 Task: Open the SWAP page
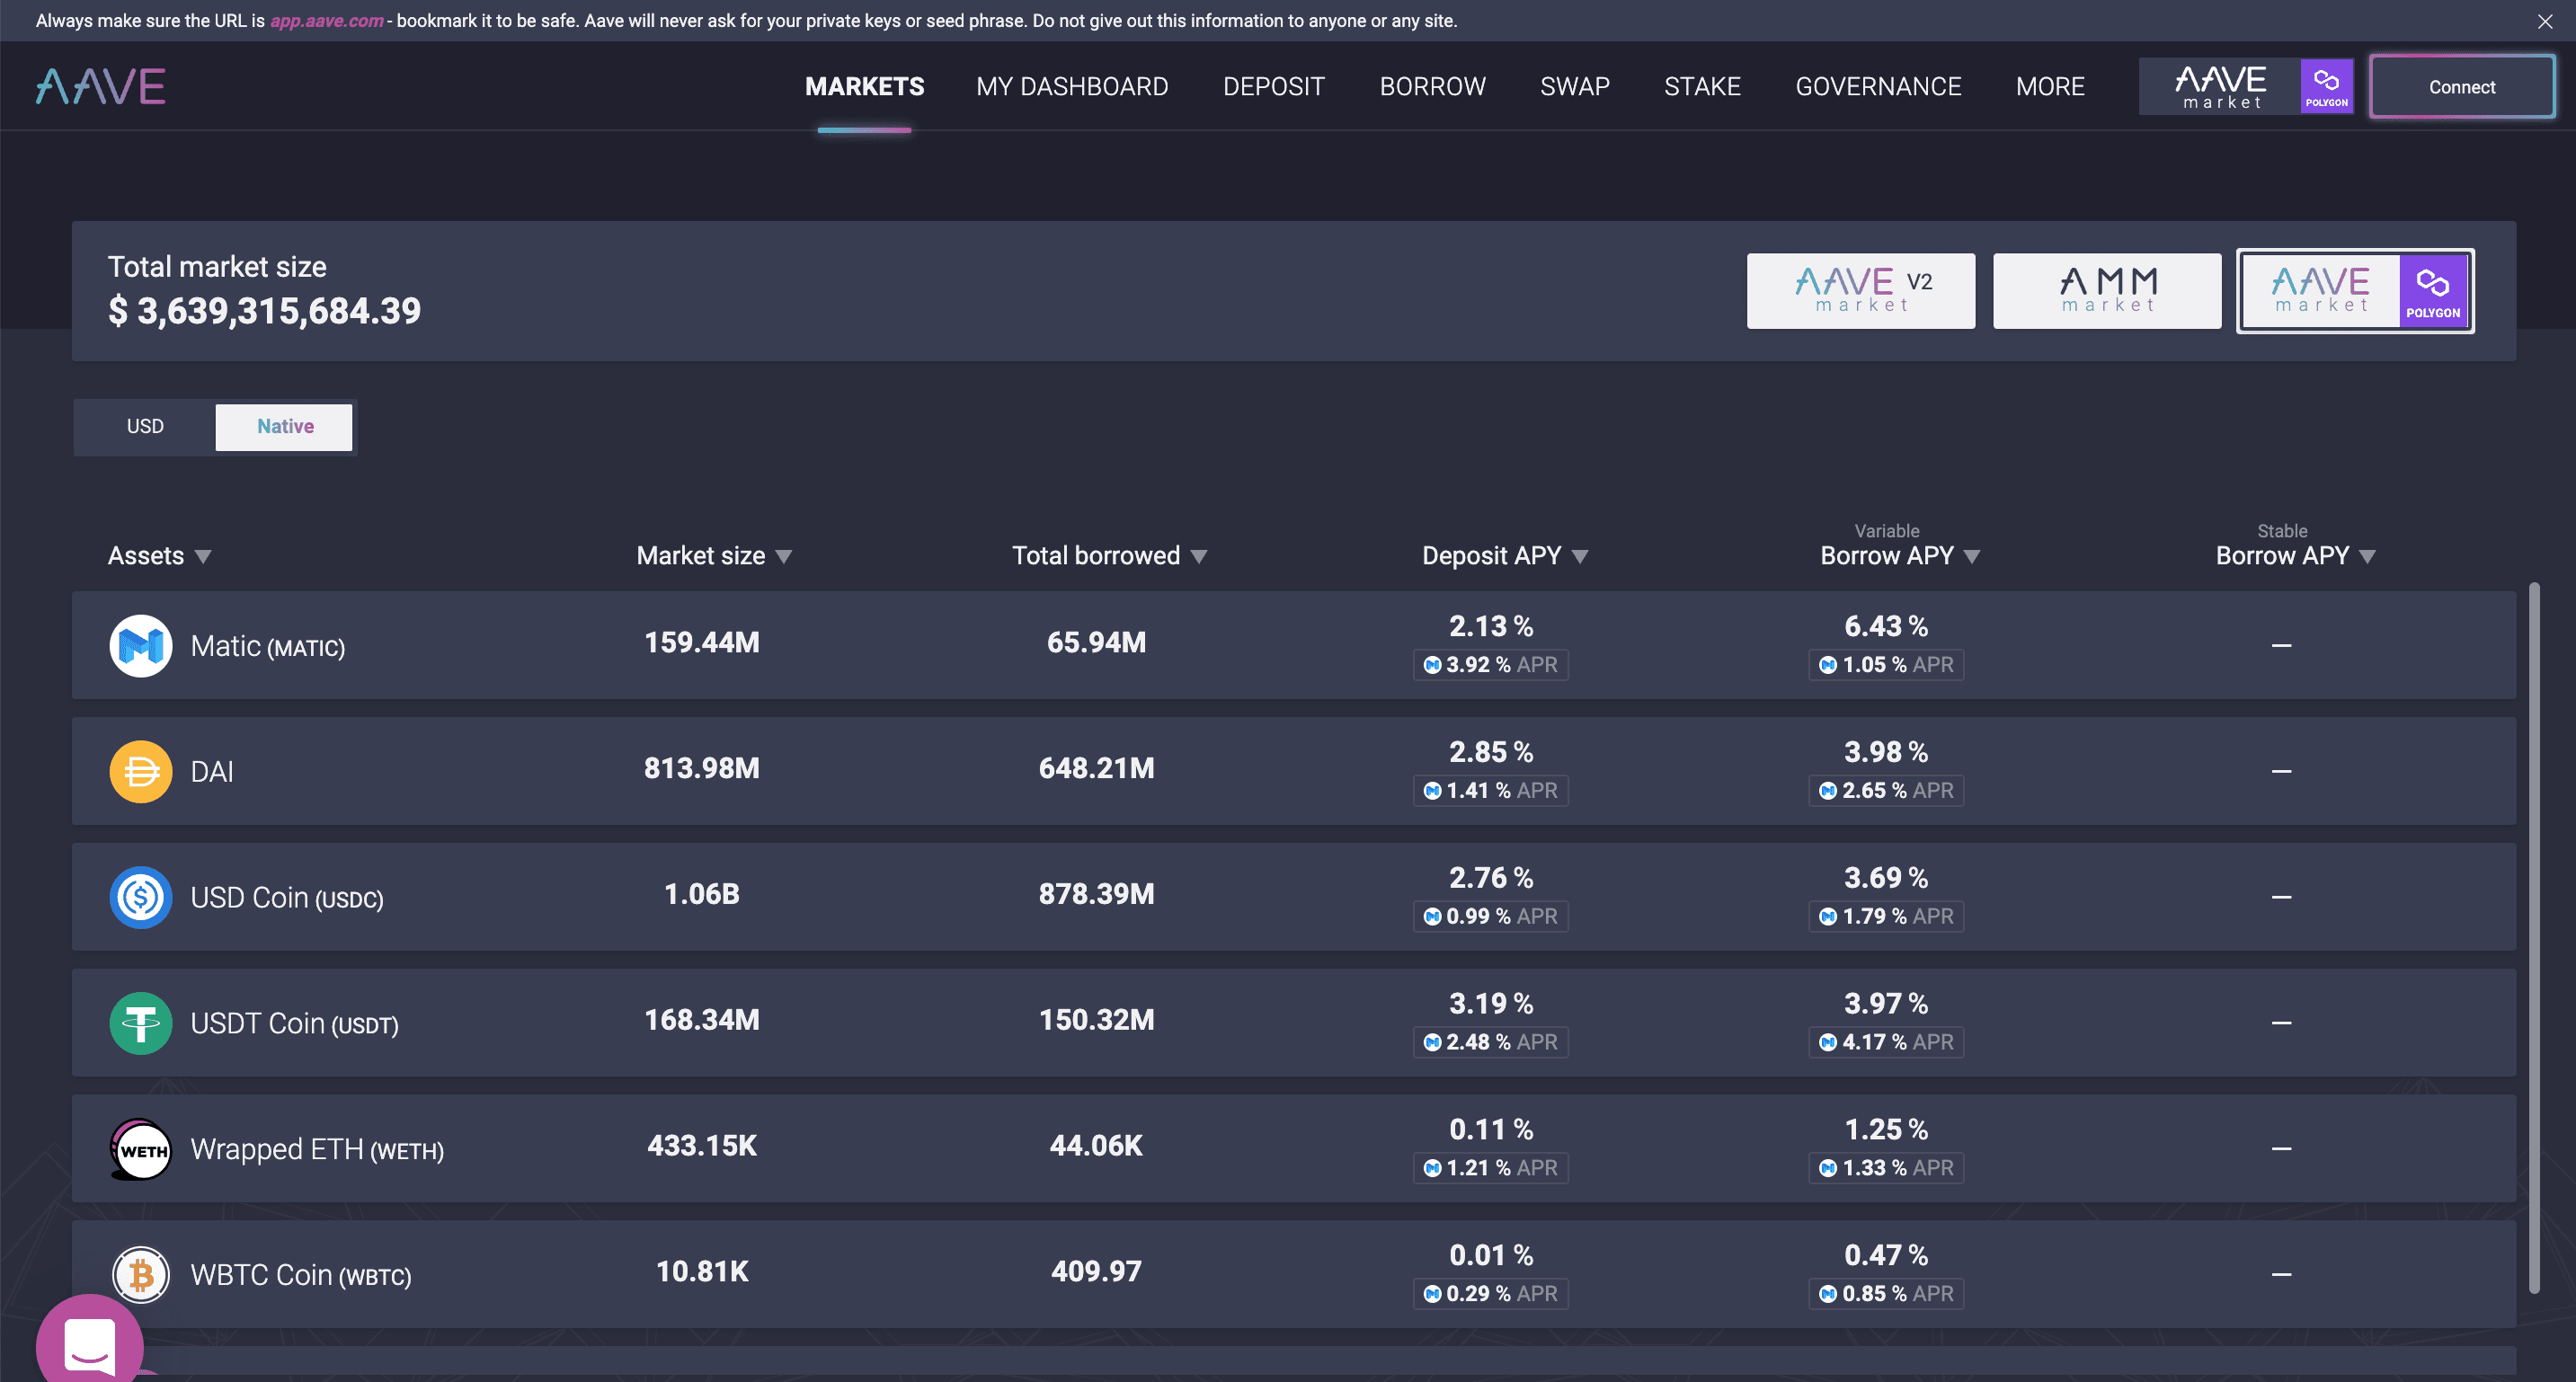1575,87
